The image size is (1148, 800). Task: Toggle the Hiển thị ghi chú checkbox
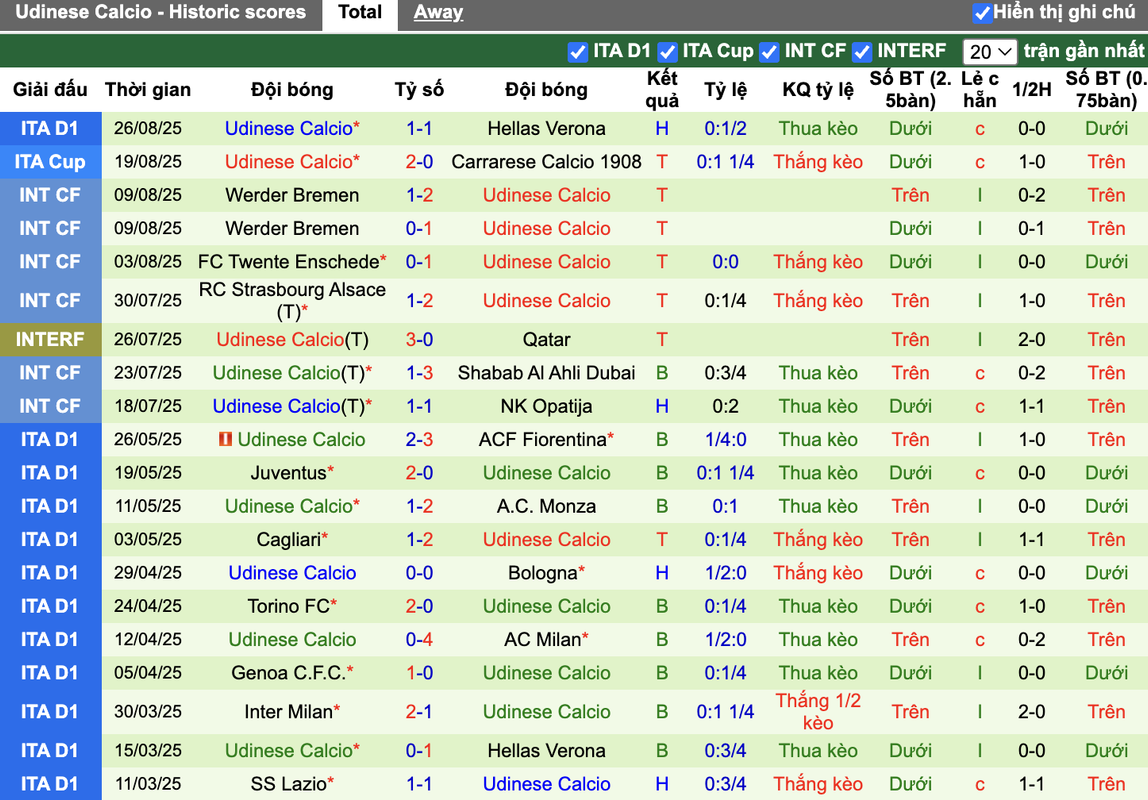pyautogui.click(x=982, y=12)
